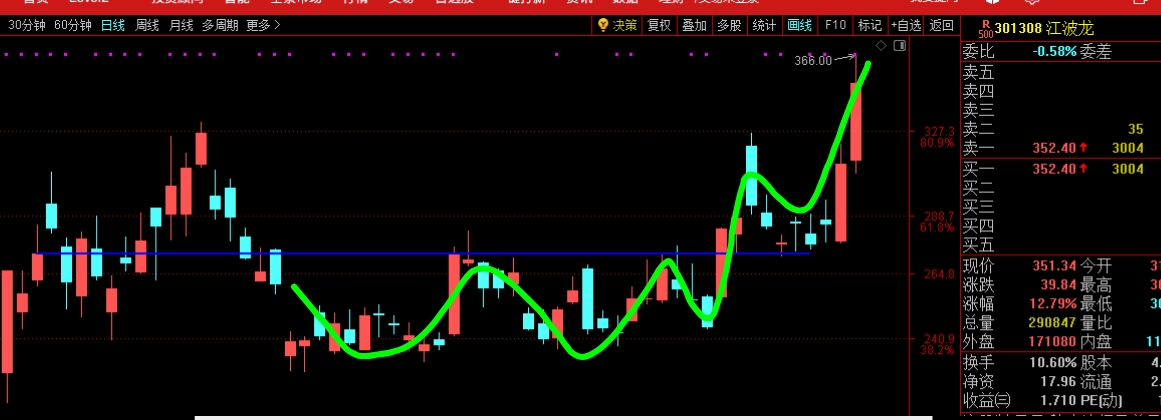
Task: Enable 叠加 overlay mode
Action: (694, 25)
